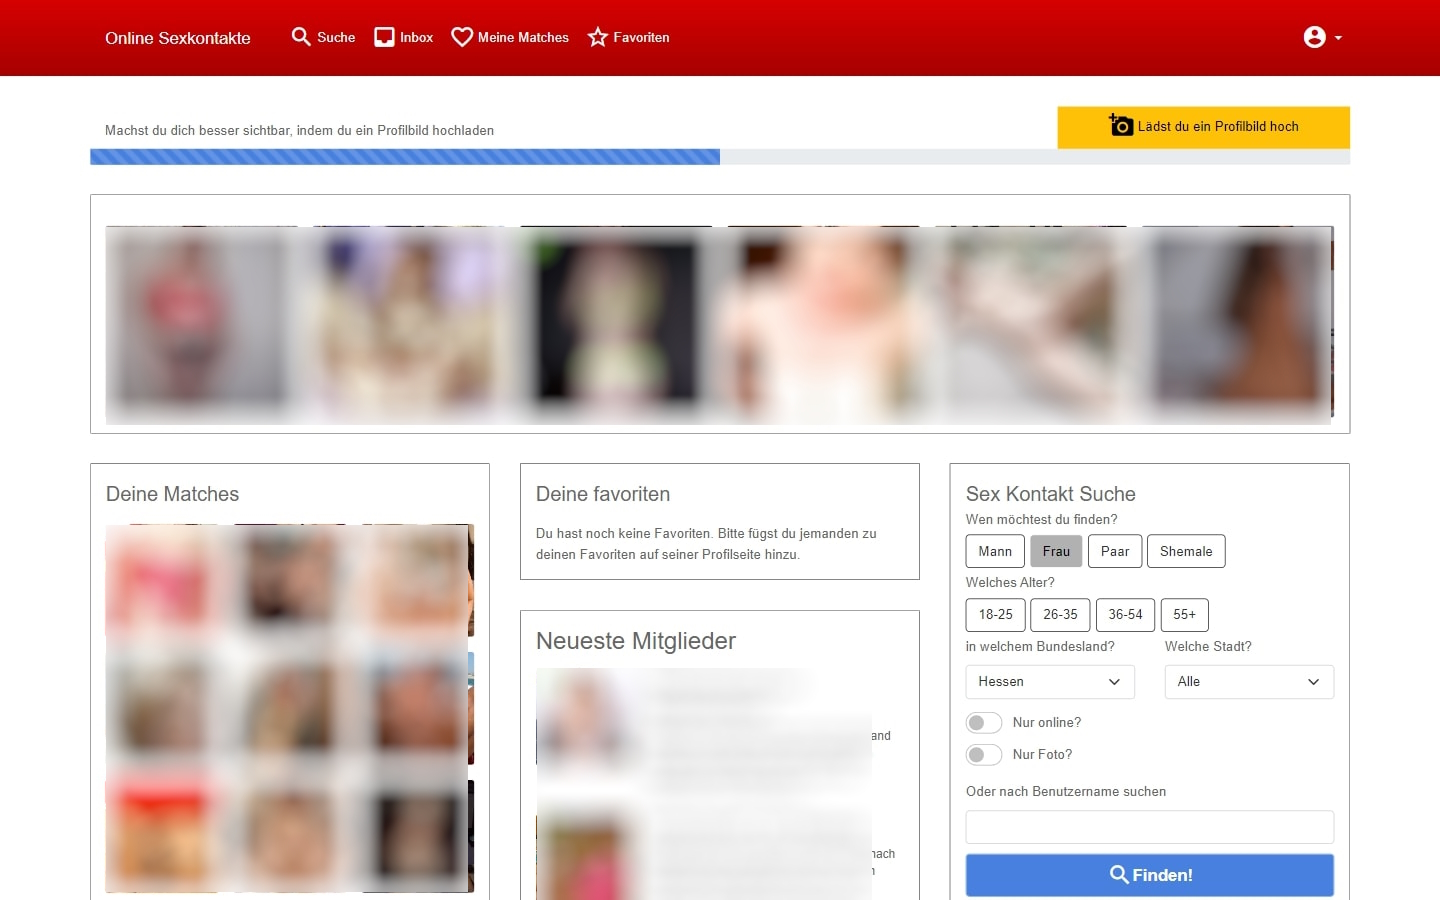
Task: Click the heart icon for Meine Matches
Action: click(461, 37)
